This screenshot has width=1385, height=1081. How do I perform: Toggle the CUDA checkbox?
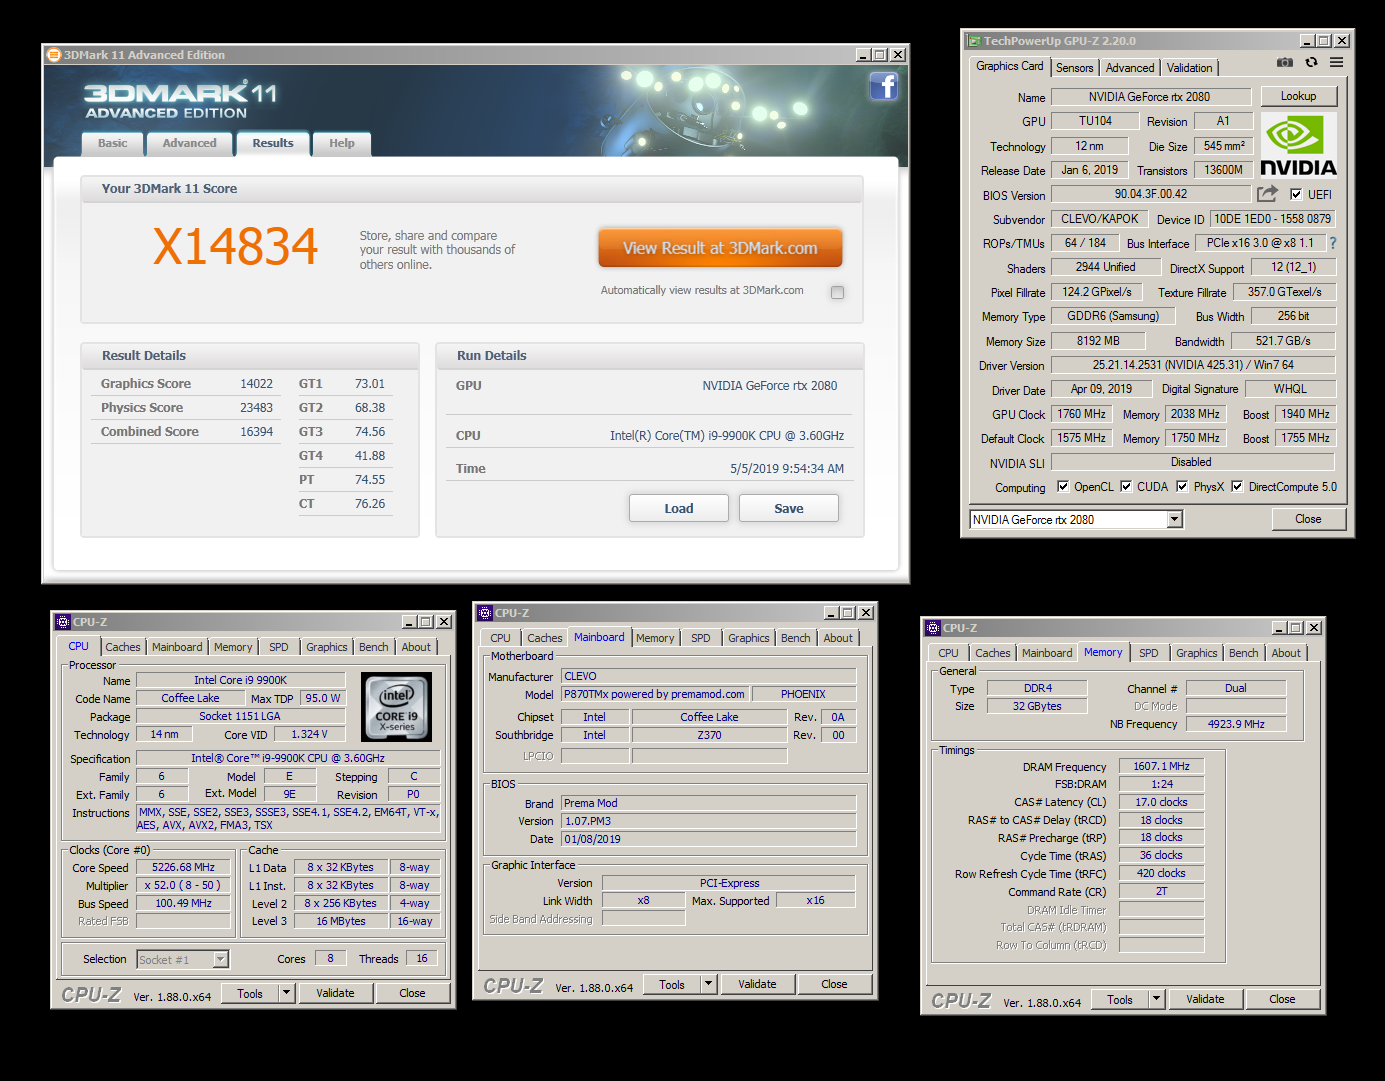click(1126, 487)
